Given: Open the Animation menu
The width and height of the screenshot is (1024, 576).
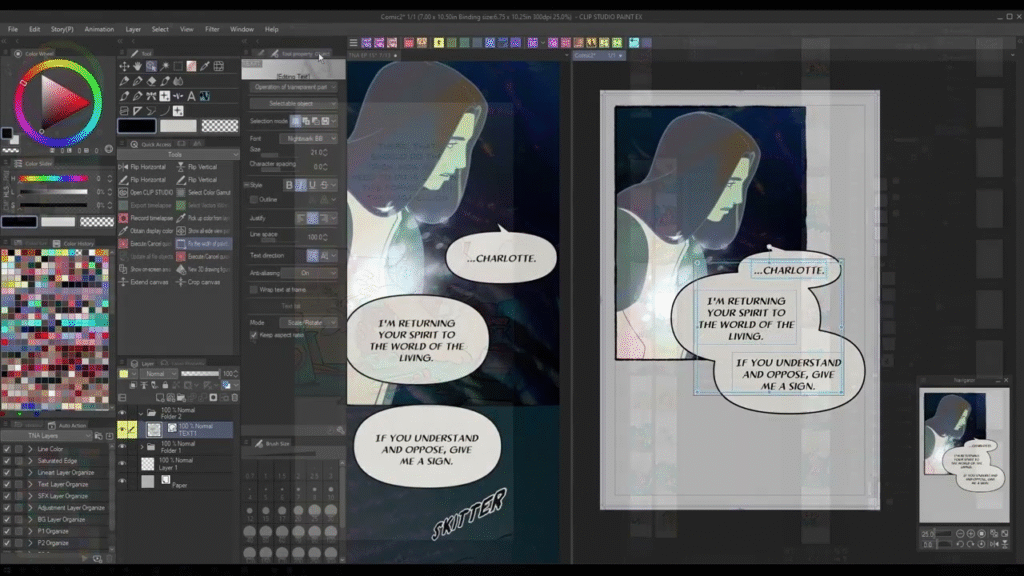Looking at the screenshot, I should [99, 29].
